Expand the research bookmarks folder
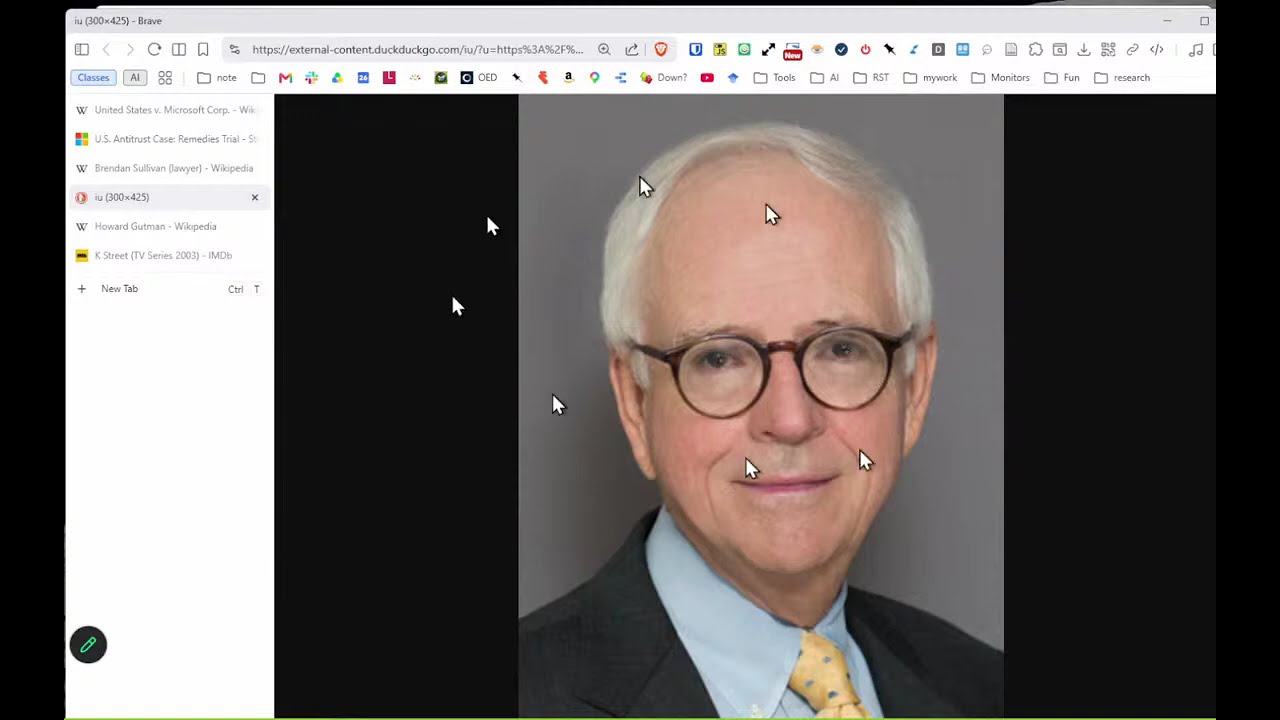Image resolution: width=1280 pixels, height=720 pixels. (x=1122, y=77)
